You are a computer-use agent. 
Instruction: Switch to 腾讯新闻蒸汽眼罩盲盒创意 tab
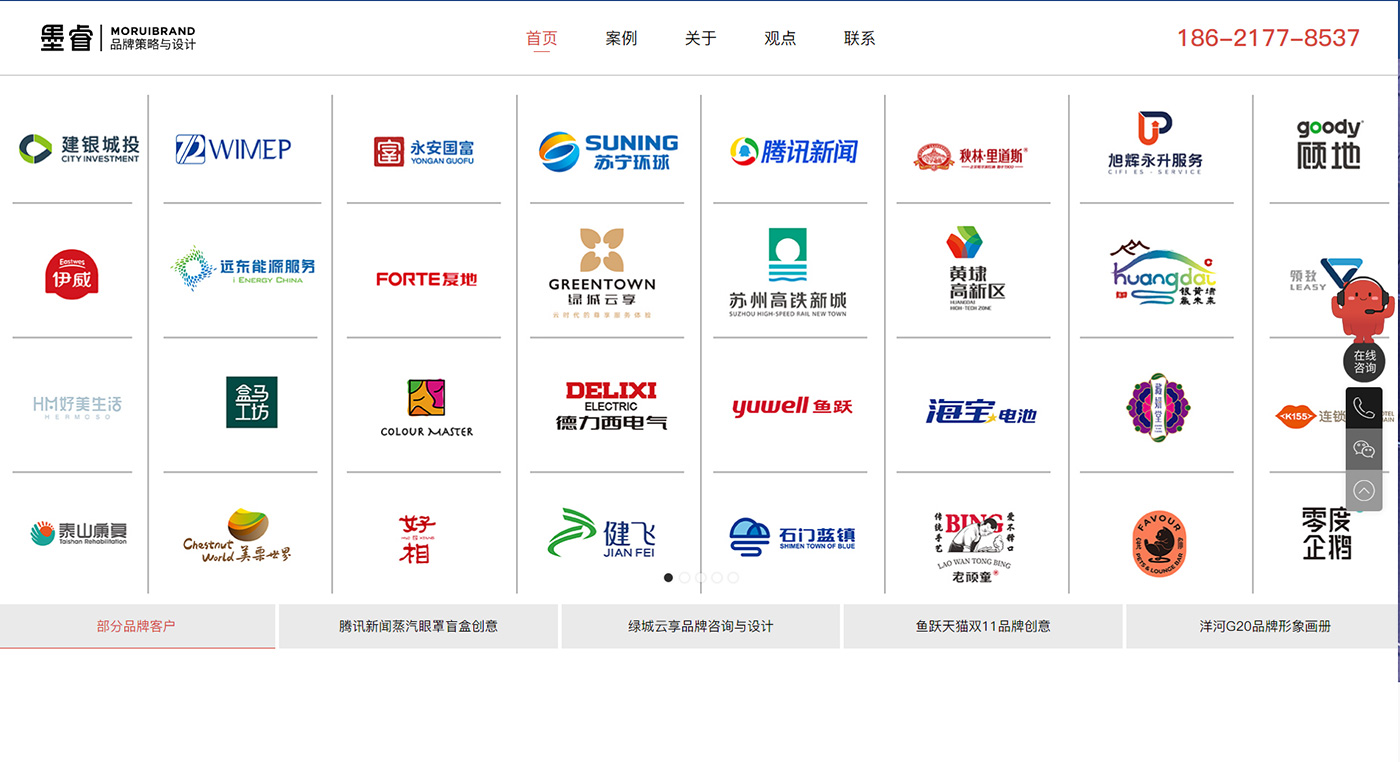click(x=418, y=626)
